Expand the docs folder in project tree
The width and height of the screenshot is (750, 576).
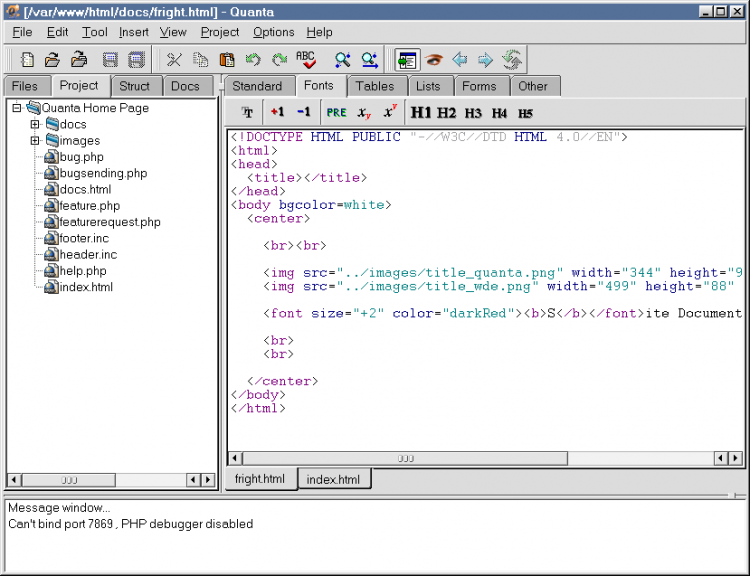pos(35,125)
